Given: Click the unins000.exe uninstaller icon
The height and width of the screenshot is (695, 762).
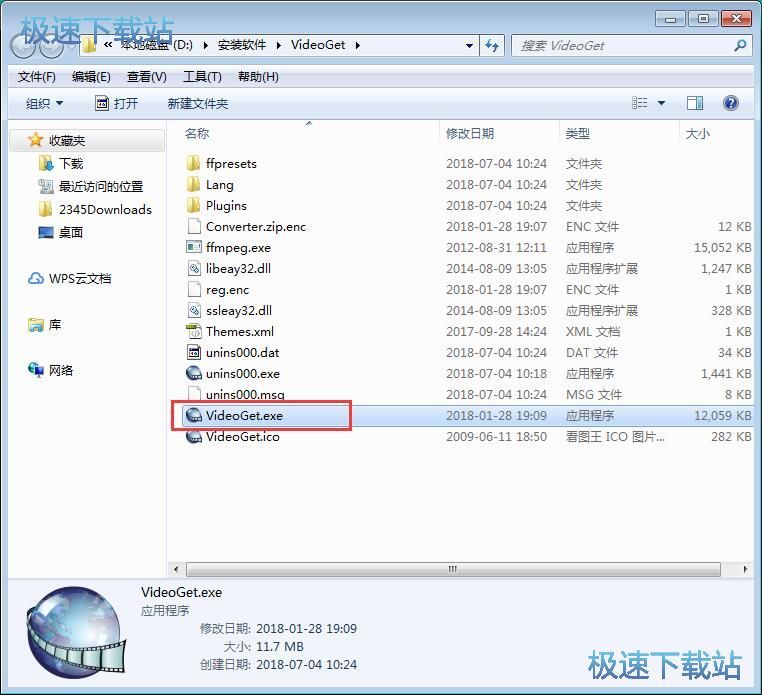Looking at the screenshot, I should [x=194, y=374].
